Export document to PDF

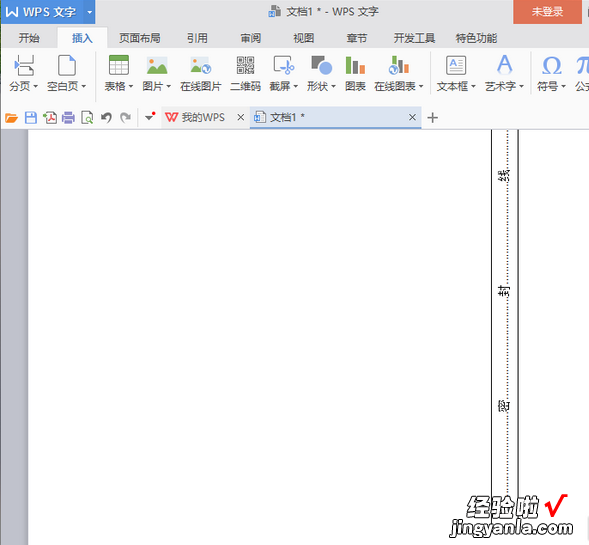tap(50, 118)
